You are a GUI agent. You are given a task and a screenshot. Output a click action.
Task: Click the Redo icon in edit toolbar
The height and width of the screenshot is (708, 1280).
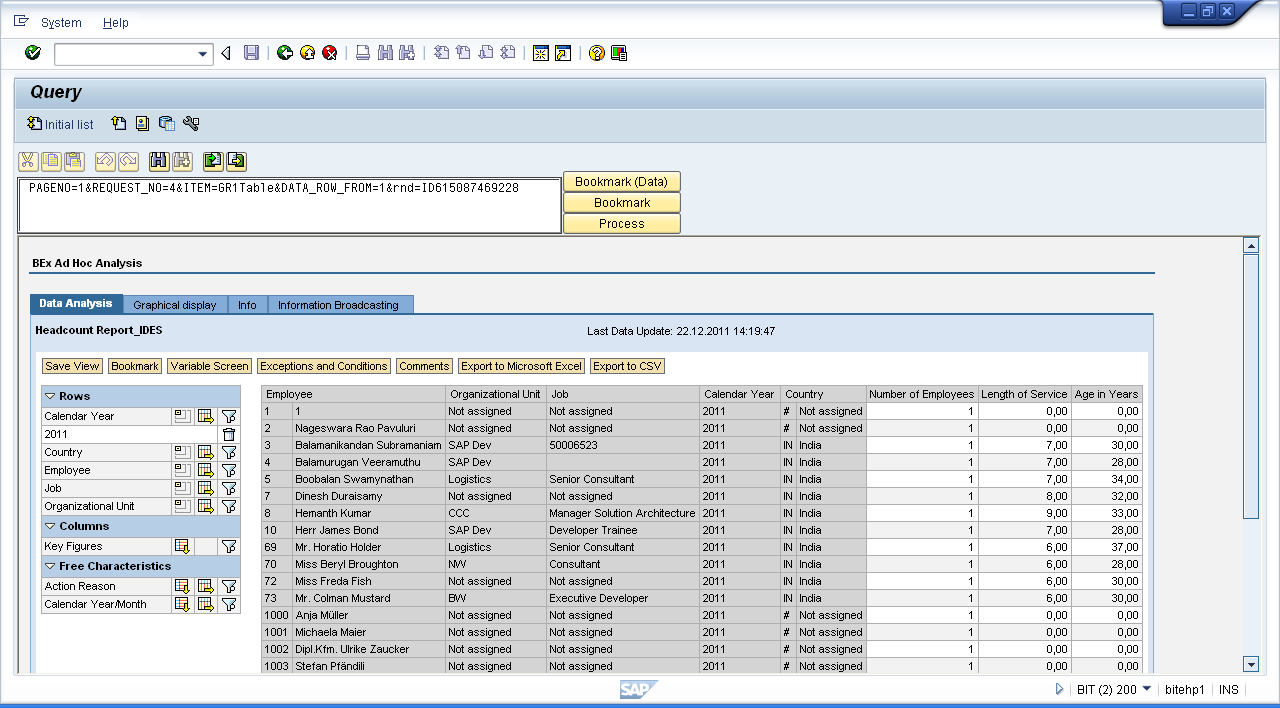coord(128,160)
